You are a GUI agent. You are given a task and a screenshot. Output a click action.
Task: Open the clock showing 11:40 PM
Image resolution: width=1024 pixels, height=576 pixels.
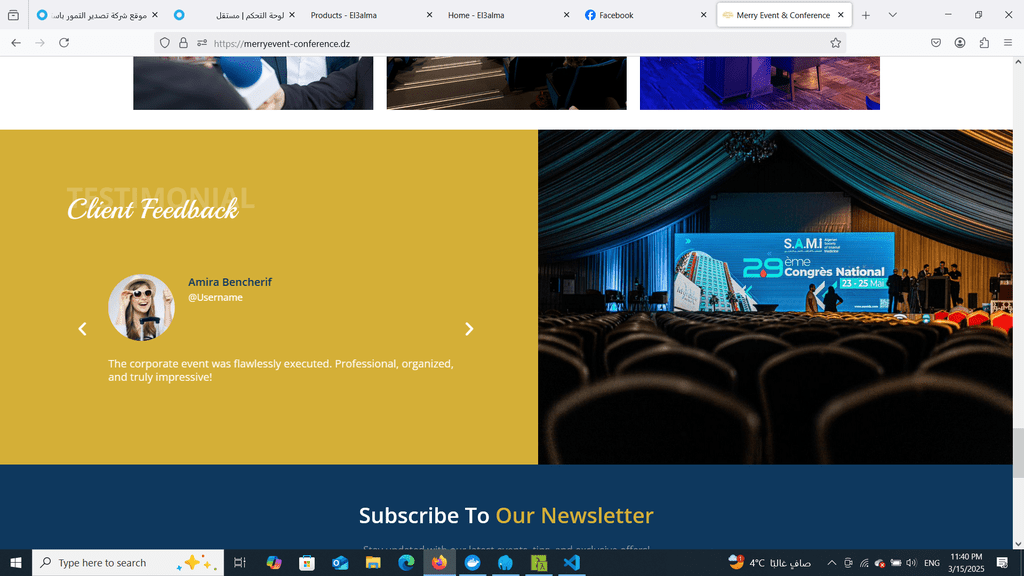pos(966,563)
